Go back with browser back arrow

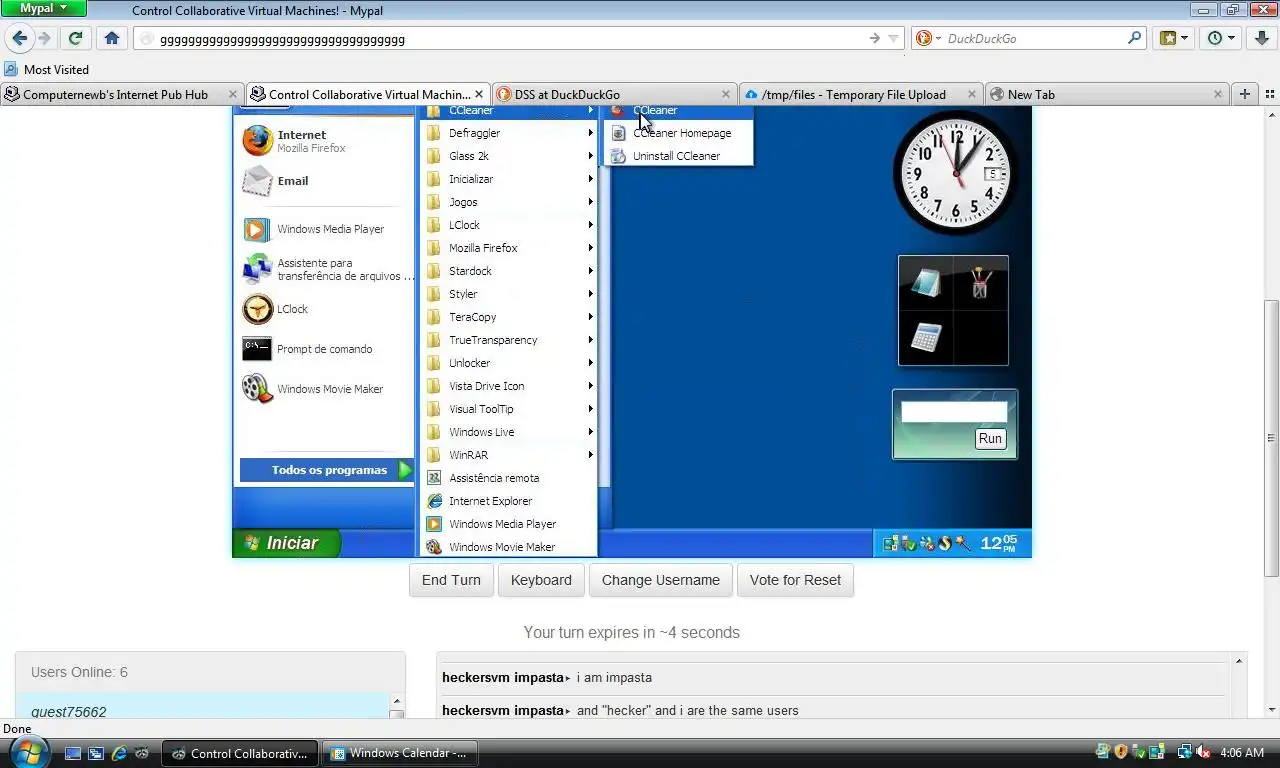(19, 38)
